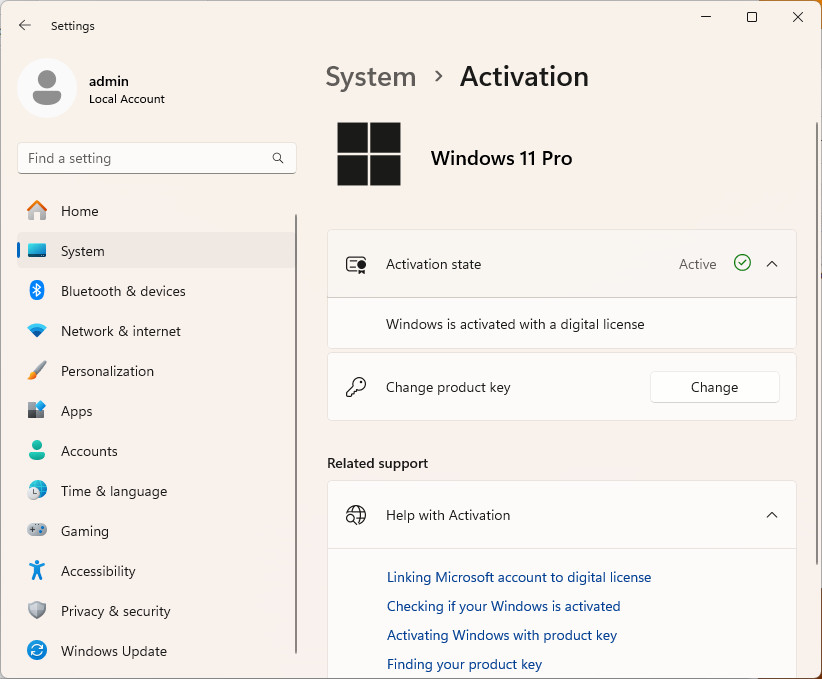Click the System monitor icon
The width and height of the screenshot is (822, 679).
pyautogui.click(x=37, y=251)
